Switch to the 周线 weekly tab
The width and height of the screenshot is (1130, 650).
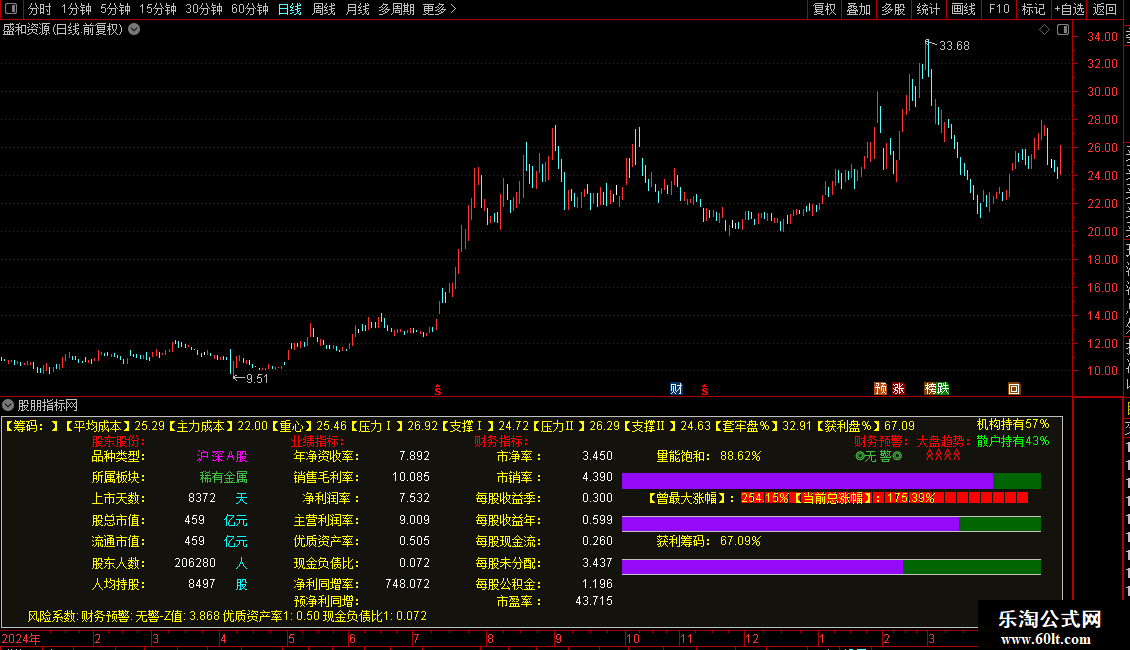tap(324, 9)
